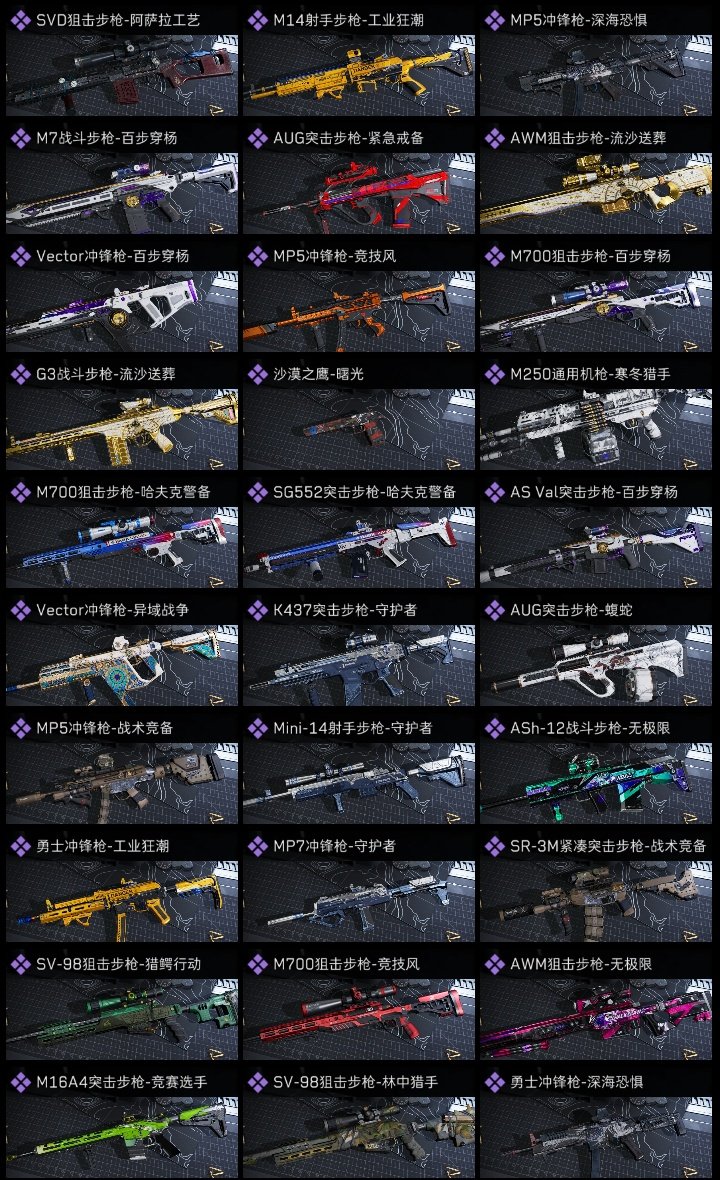Click the purple icon next to 沙漠之鹰-曙光

tap(257, 374)
